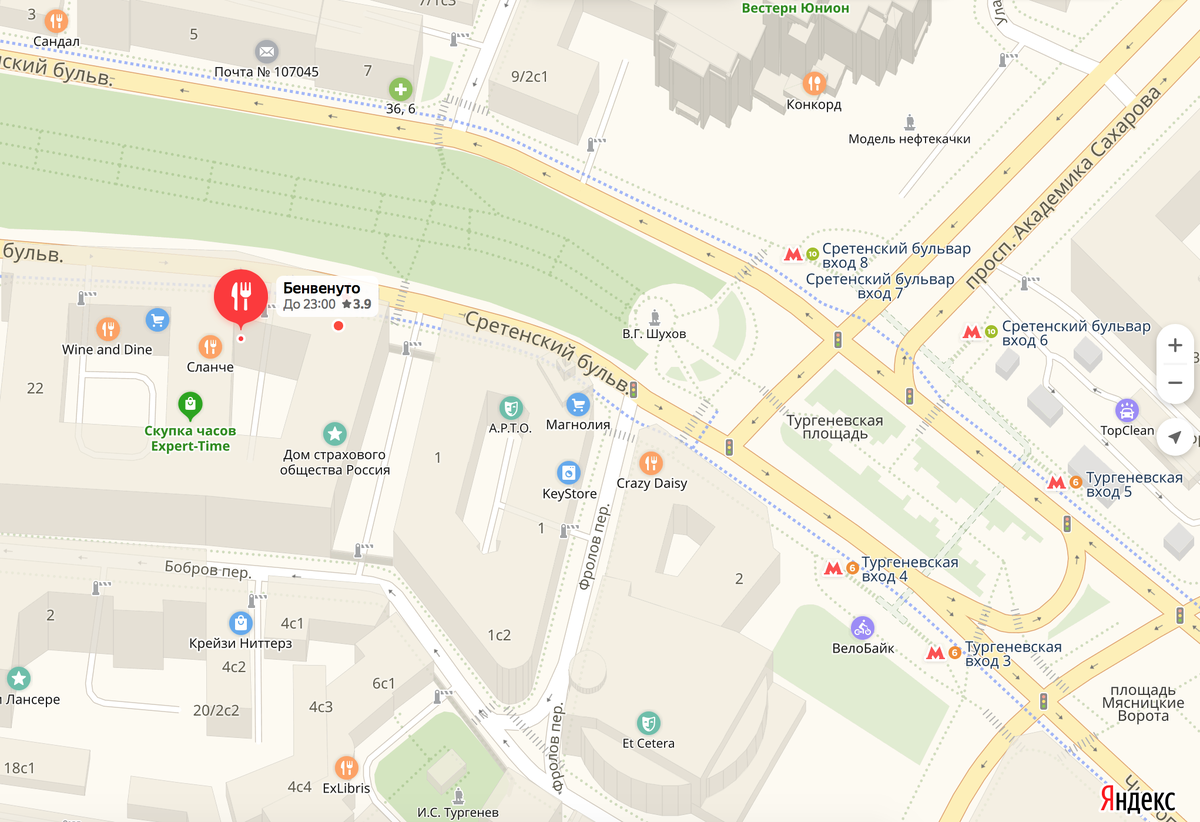1200x822 pixels.
Task: Select the KeyStore marker icon
Action: pos(569,472)
